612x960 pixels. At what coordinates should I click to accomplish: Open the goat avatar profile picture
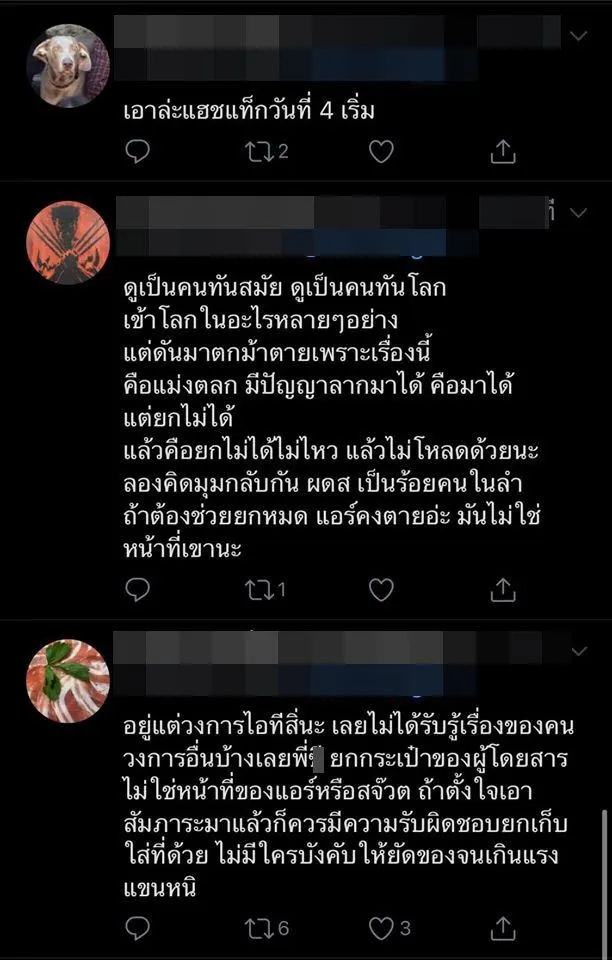point(68,66)
